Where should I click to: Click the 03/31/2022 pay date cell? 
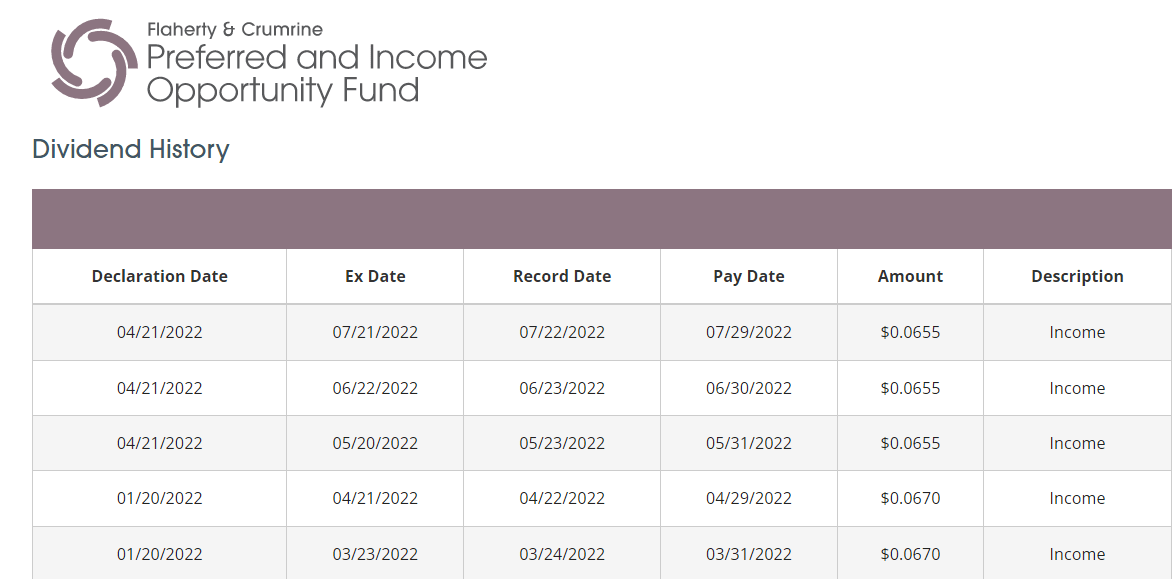pyautogui.click(x=749, y=555)
